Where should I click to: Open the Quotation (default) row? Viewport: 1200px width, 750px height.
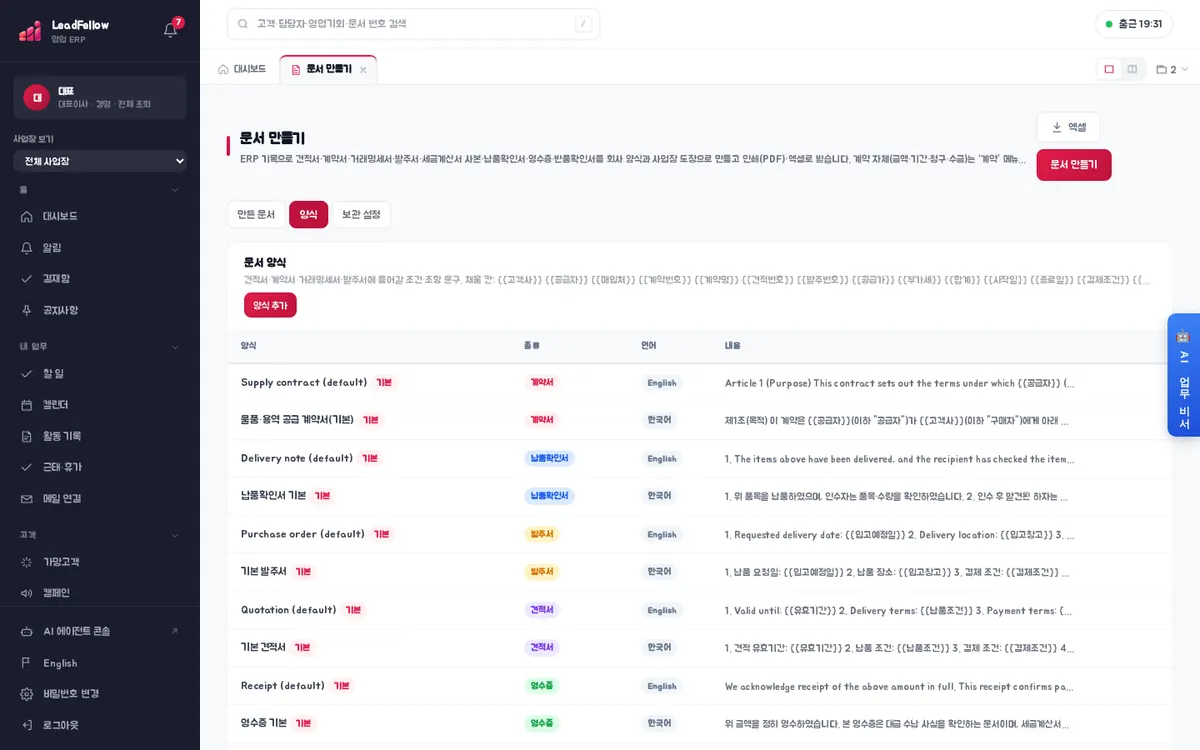pyautogui.click(x=699, y=610)
